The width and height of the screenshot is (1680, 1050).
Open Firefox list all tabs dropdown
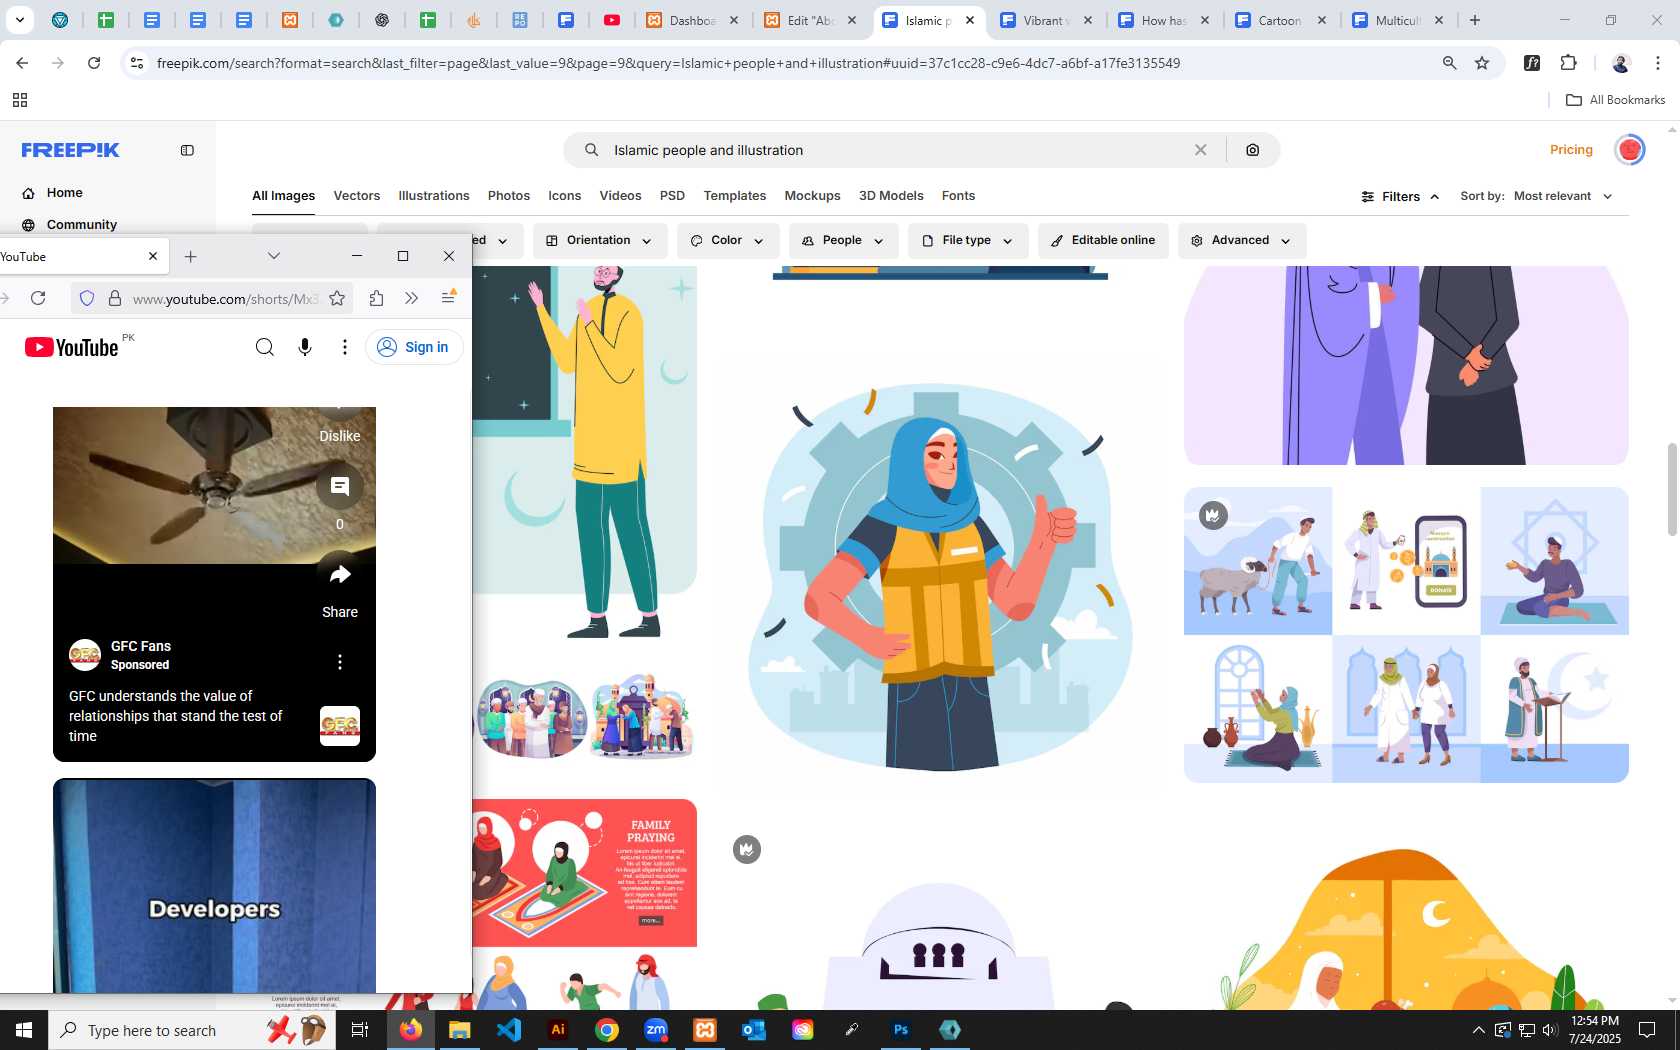[273, 256]
